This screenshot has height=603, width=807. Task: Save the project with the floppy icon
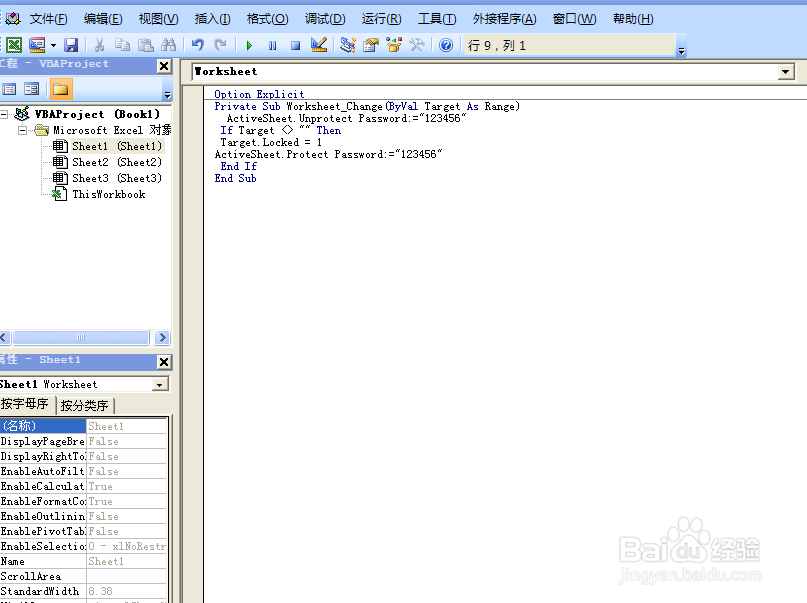(x=71, y=45)
